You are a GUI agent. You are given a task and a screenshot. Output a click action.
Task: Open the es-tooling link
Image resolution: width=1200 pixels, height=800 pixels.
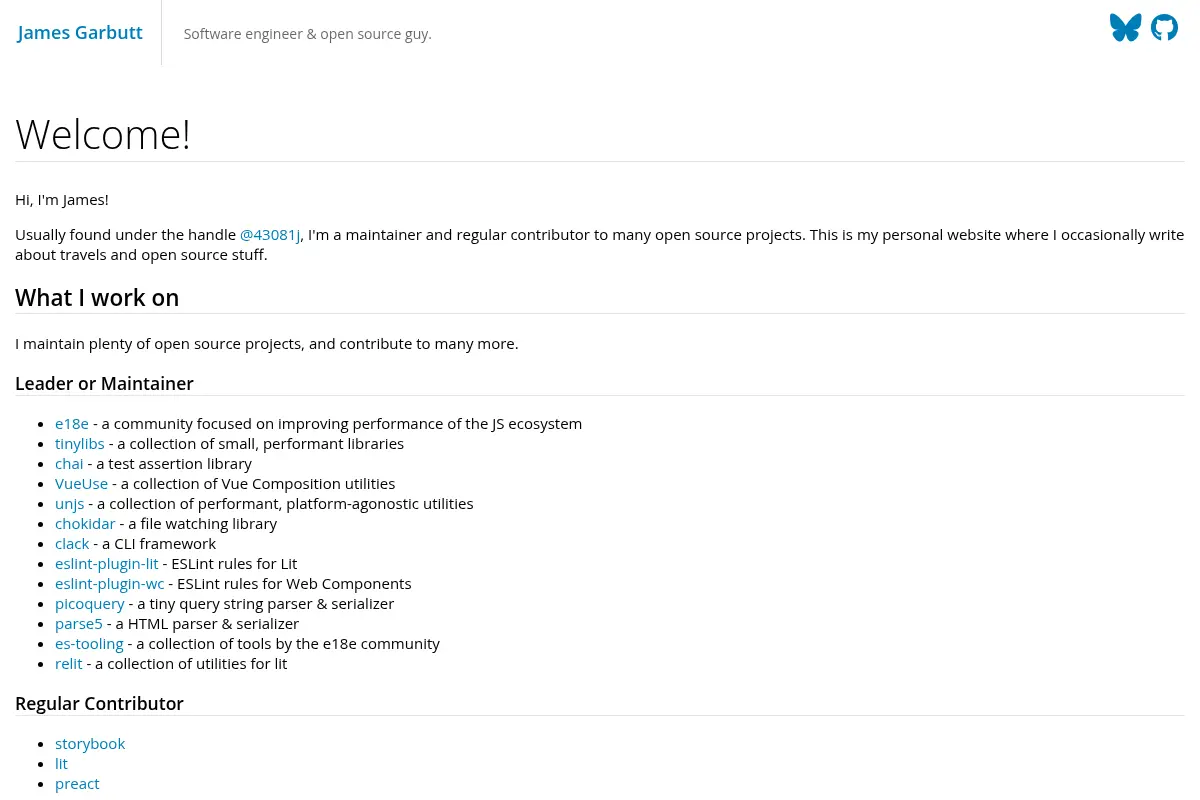89,644
